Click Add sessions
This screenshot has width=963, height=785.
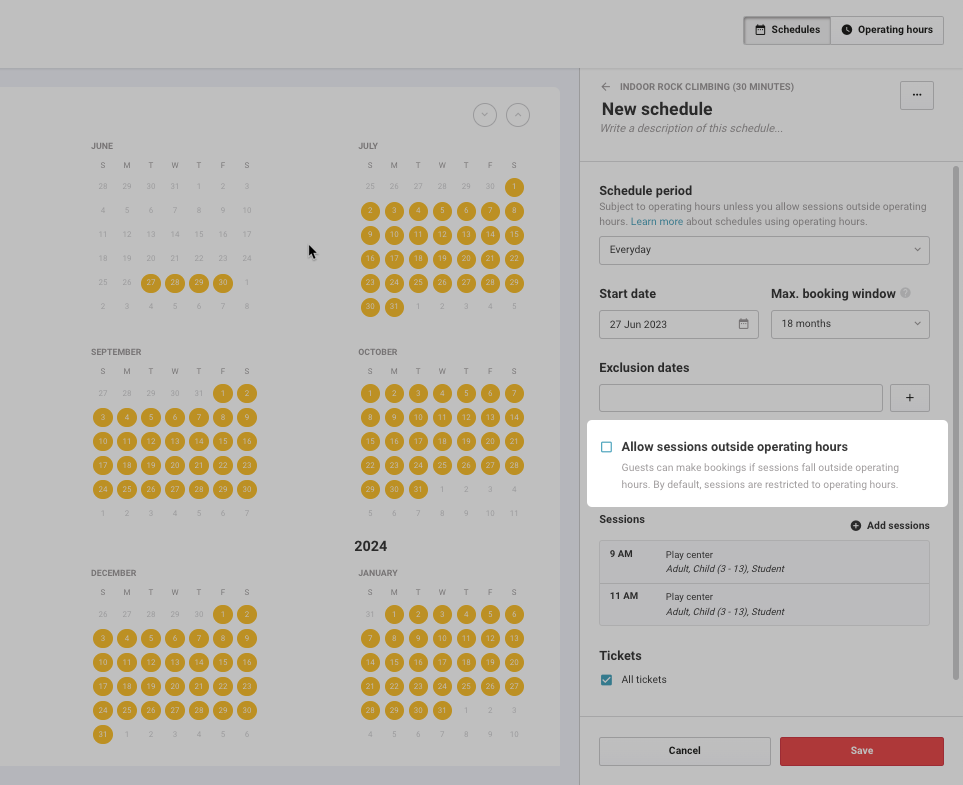889,525
